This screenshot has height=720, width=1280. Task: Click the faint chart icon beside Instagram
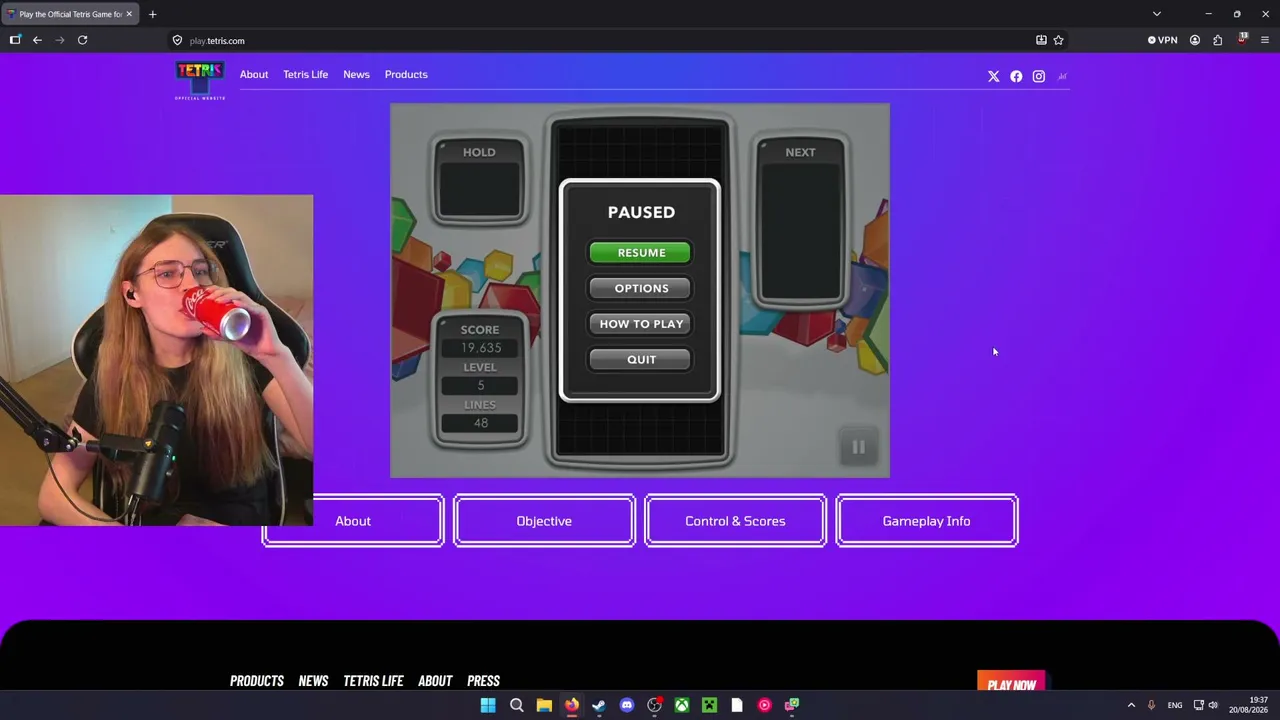[x=1062, y=76]
